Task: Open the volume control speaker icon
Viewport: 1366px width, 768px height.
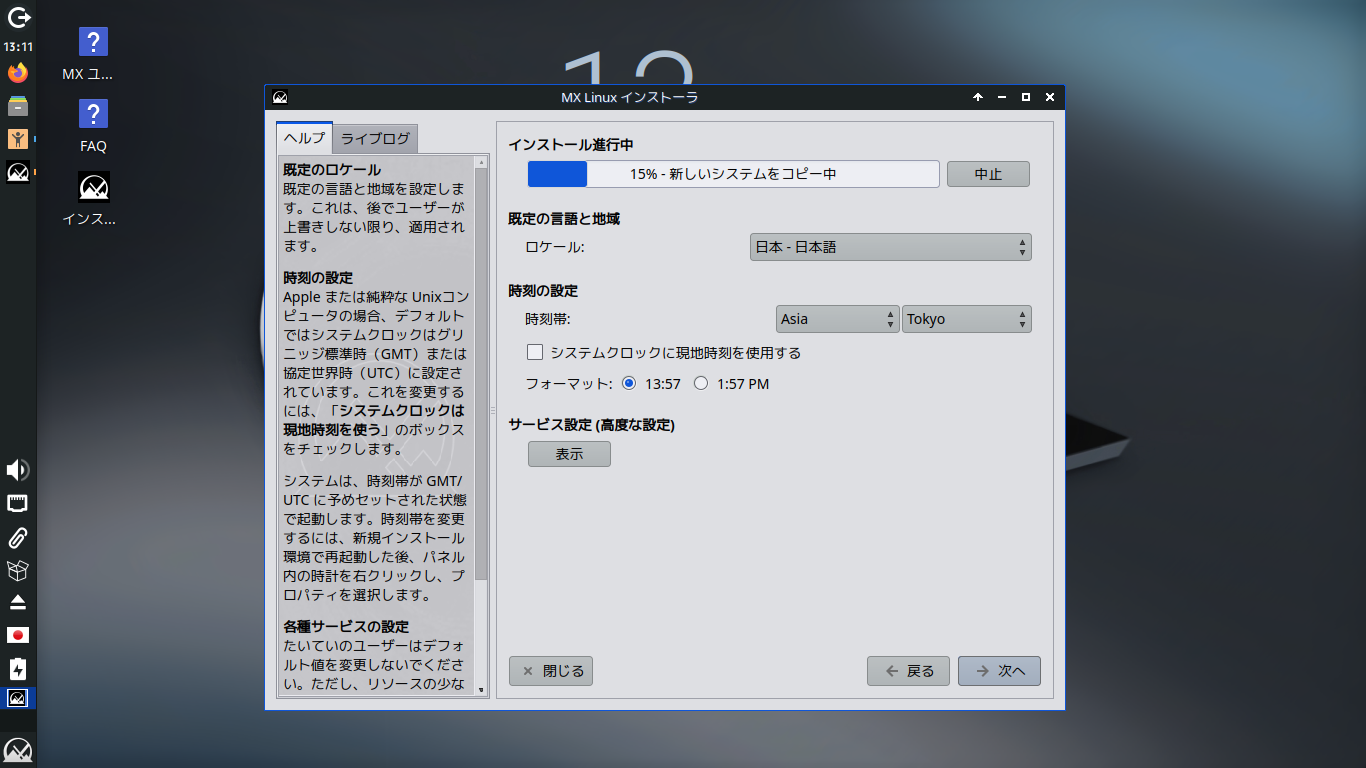Action: click(18, 470)
